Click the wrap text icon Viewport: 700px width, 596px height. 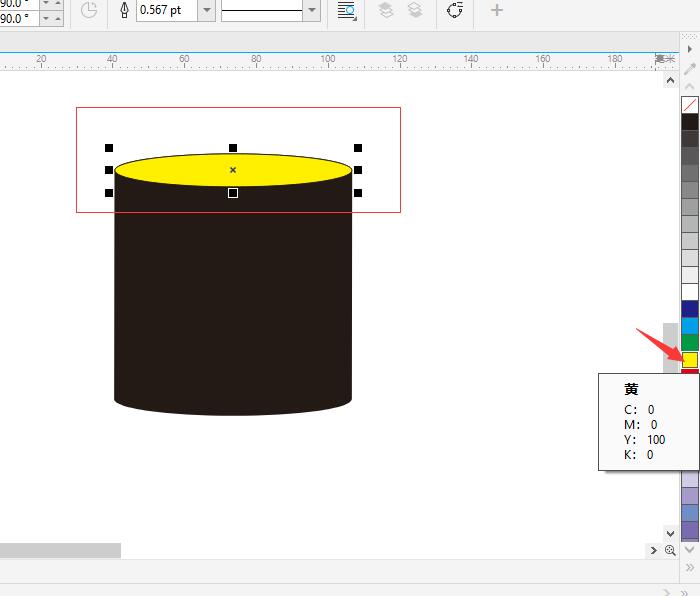346,10
